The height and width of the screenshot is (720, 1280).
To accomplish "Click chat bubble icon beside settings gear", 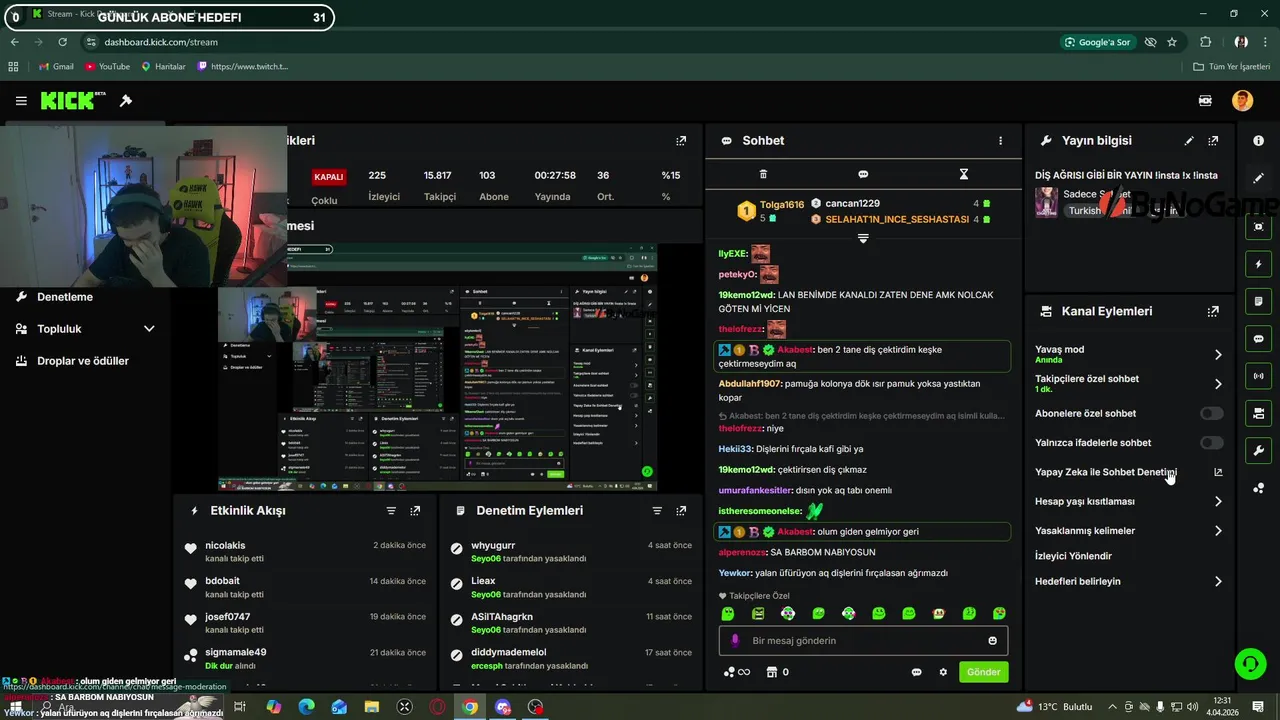I will 916,672.
